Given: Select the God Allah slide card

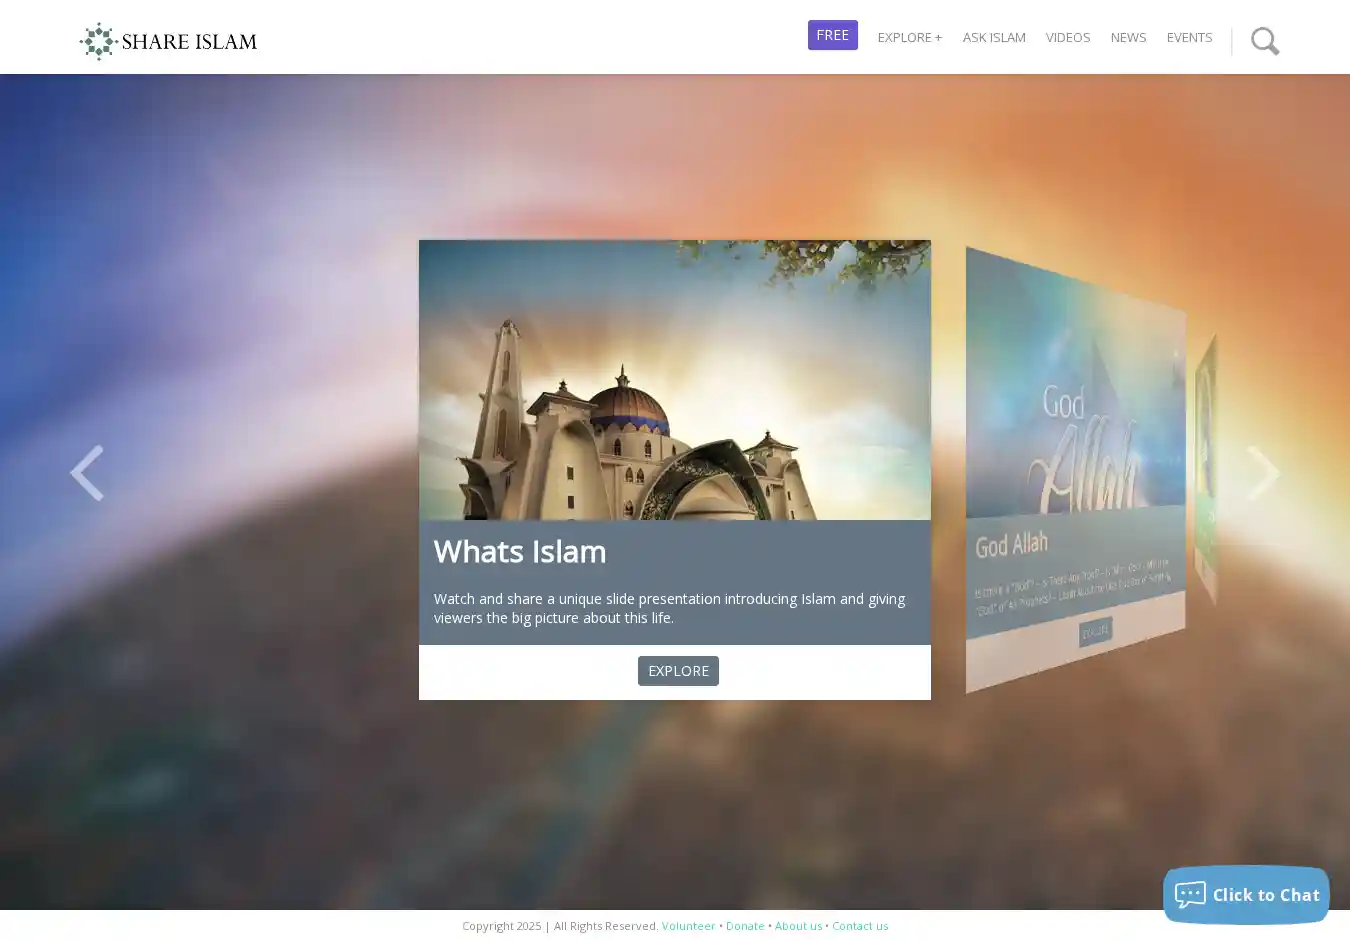Looking at the screenshot, I should point(1075,470).
